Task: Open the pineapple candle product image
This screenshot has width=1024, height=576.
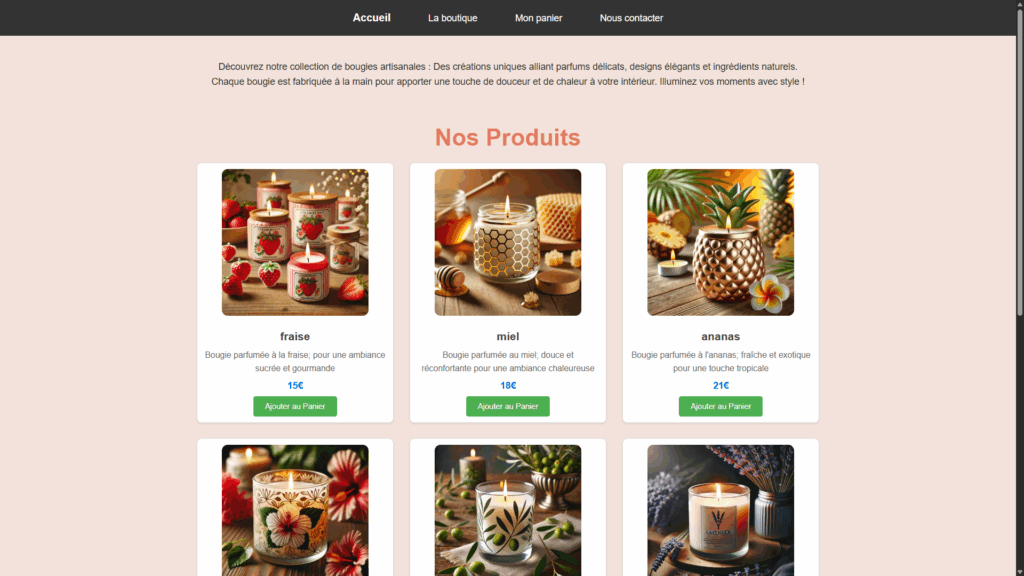Action: [x=720, y=242]
